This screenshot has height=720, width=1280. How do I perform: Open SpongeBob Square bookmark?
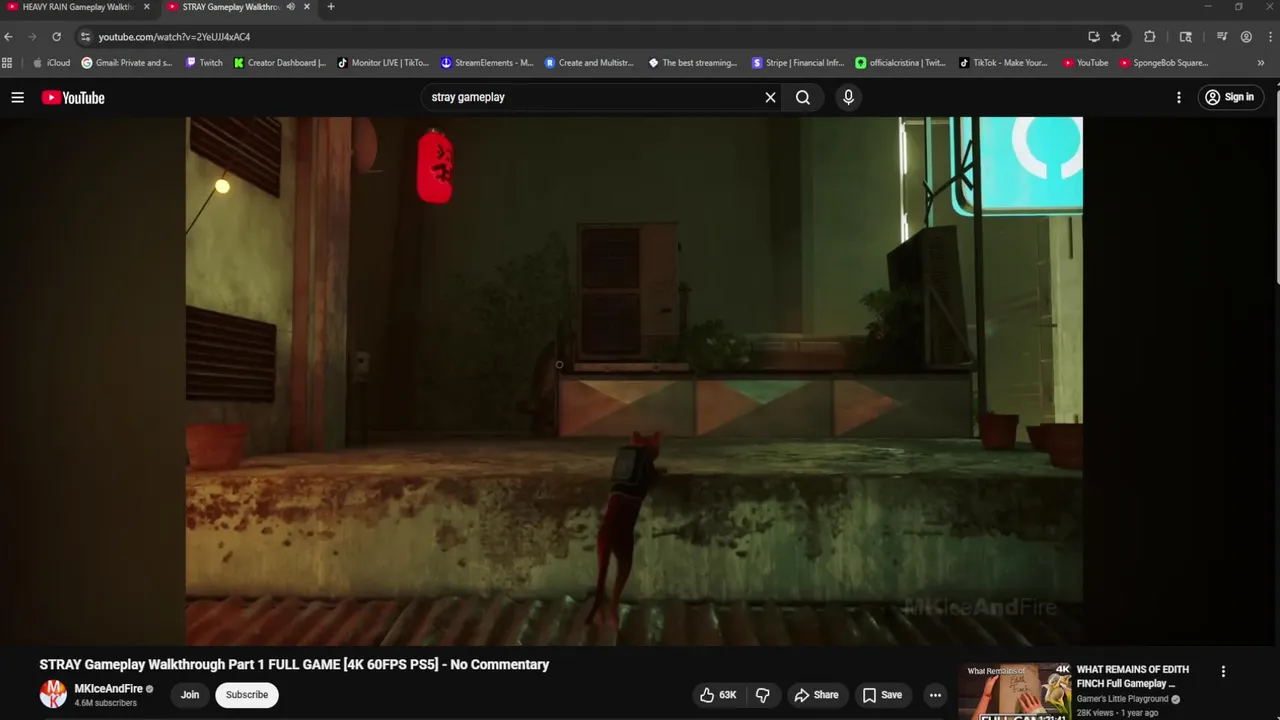[1164, 63]
